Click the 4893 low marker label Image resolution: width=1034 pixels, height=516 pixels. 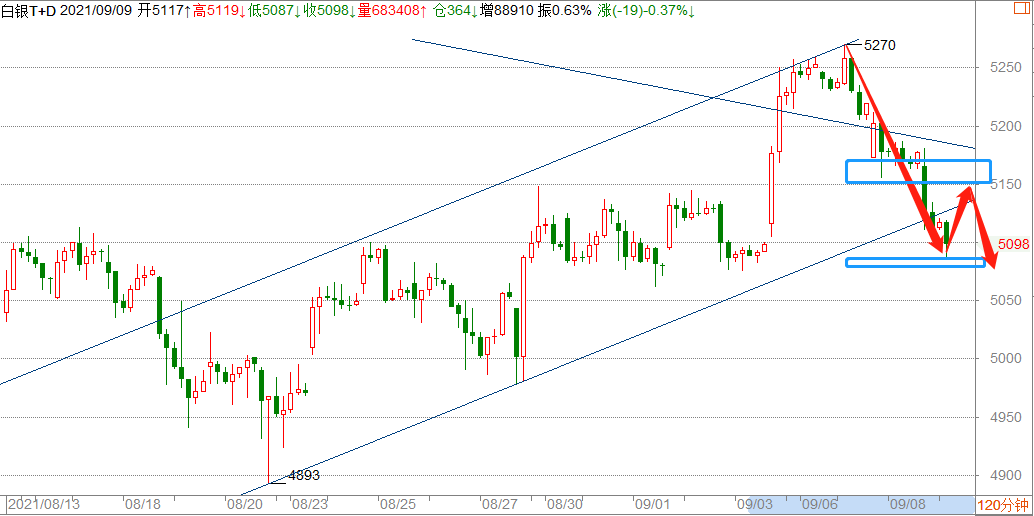304,475
